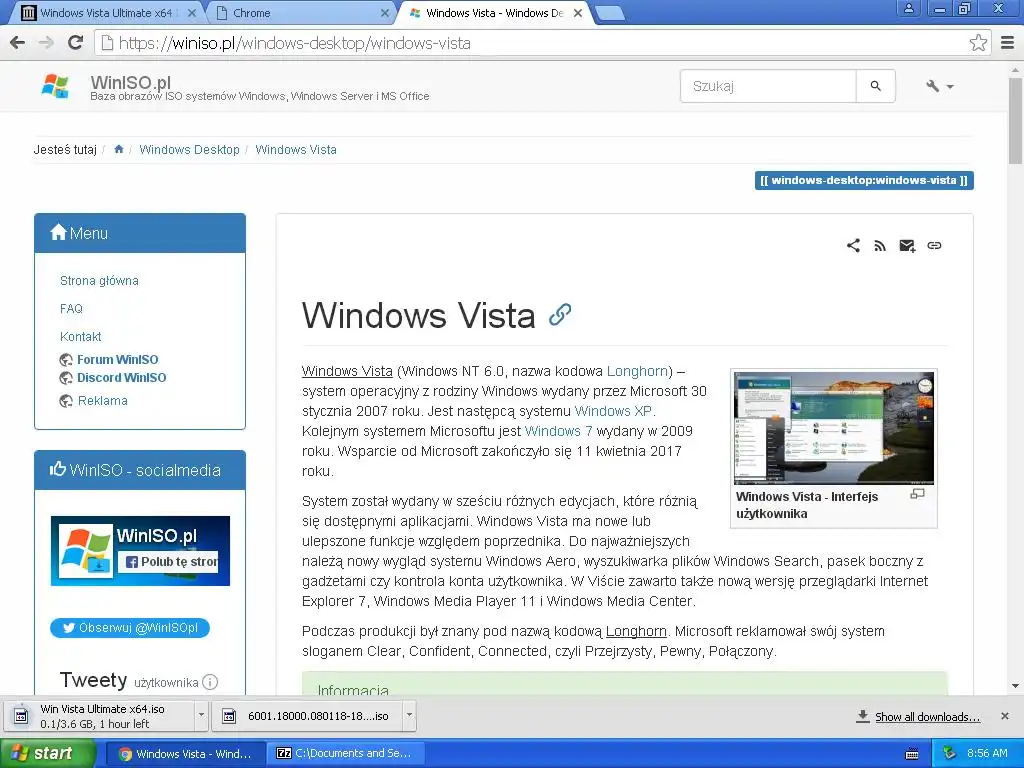Bookmark this page with the star icon
Screen dimensions: 1024x768
click(978, 43)
